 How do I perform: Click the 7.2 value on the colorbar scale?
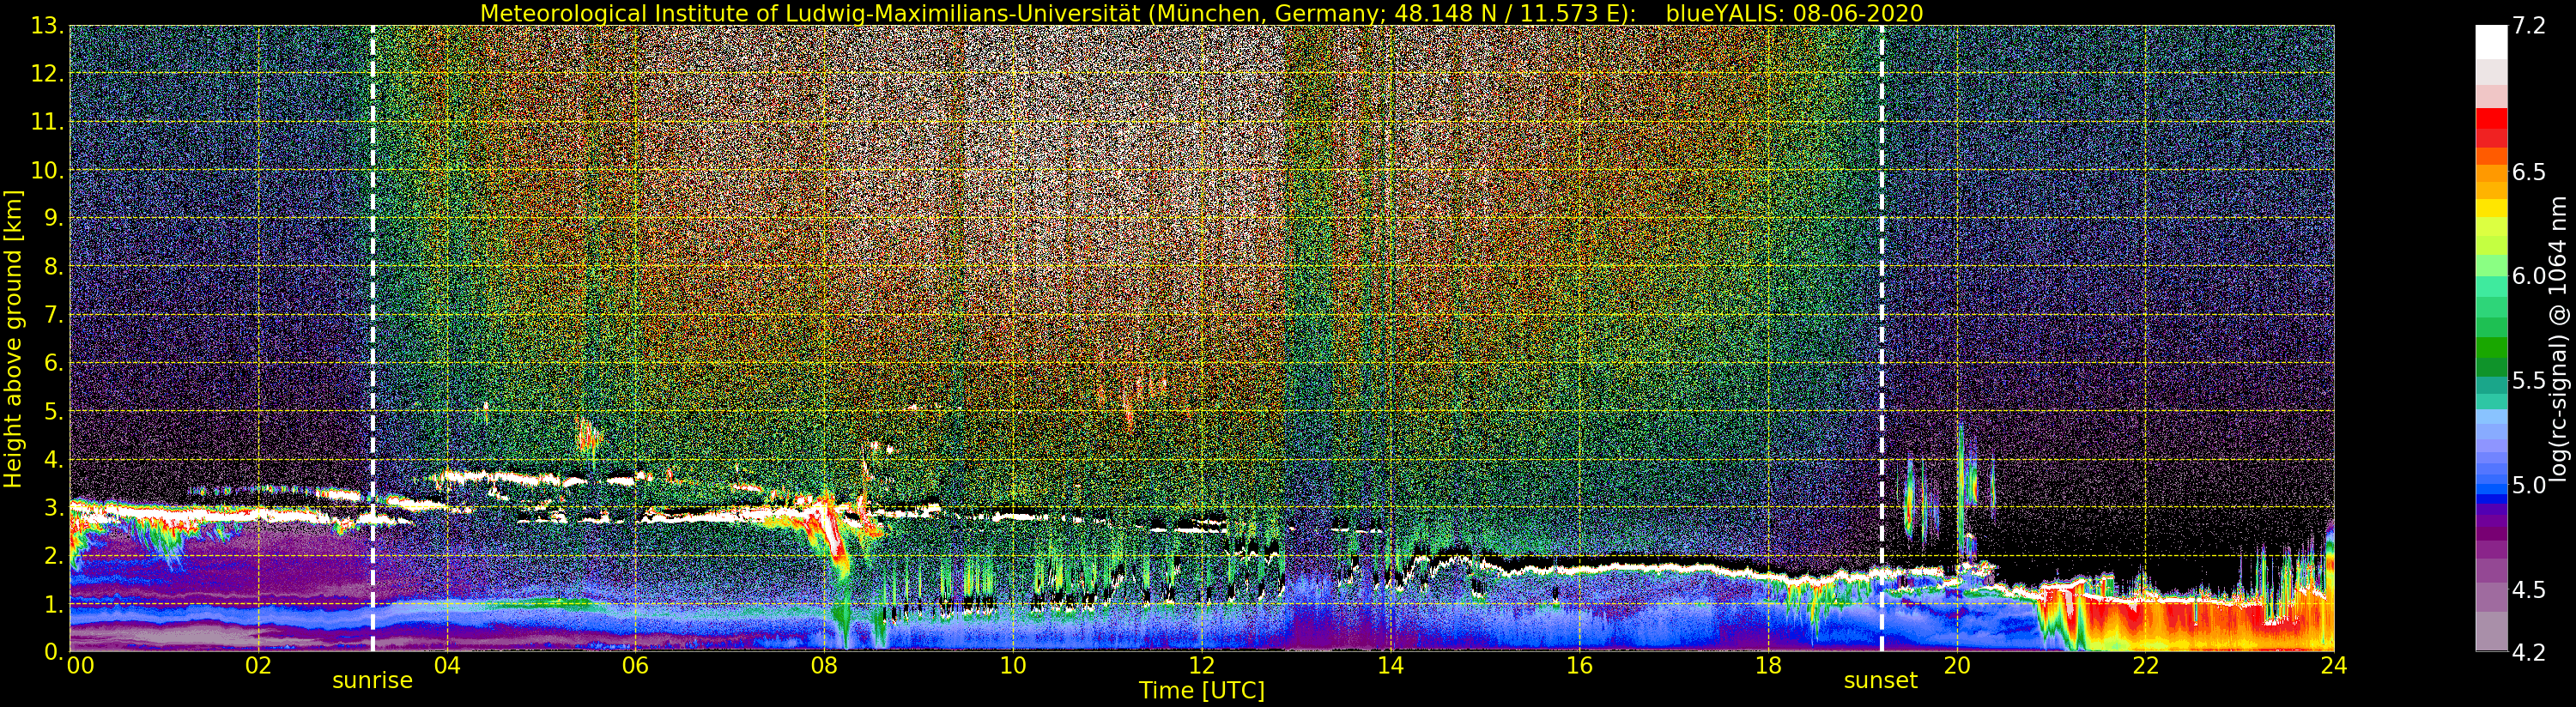tap(2529, 26)
